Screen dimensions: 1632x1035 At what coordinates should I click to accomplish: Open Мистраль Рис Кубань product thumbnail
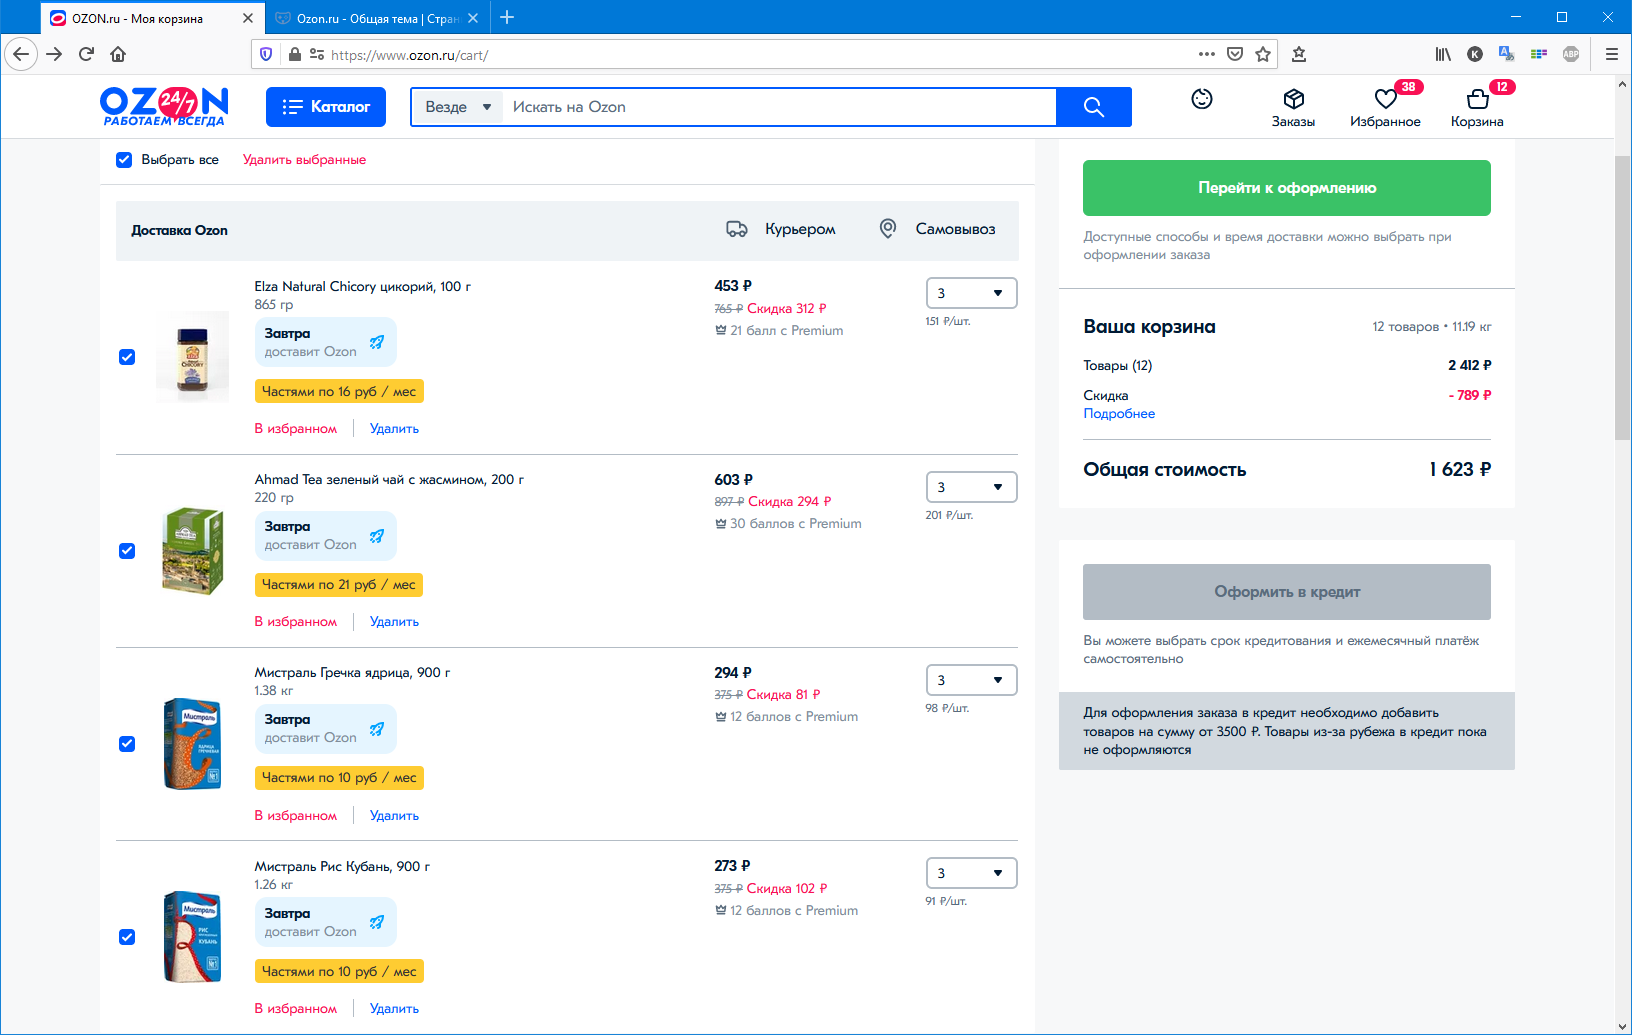[192, 937]
